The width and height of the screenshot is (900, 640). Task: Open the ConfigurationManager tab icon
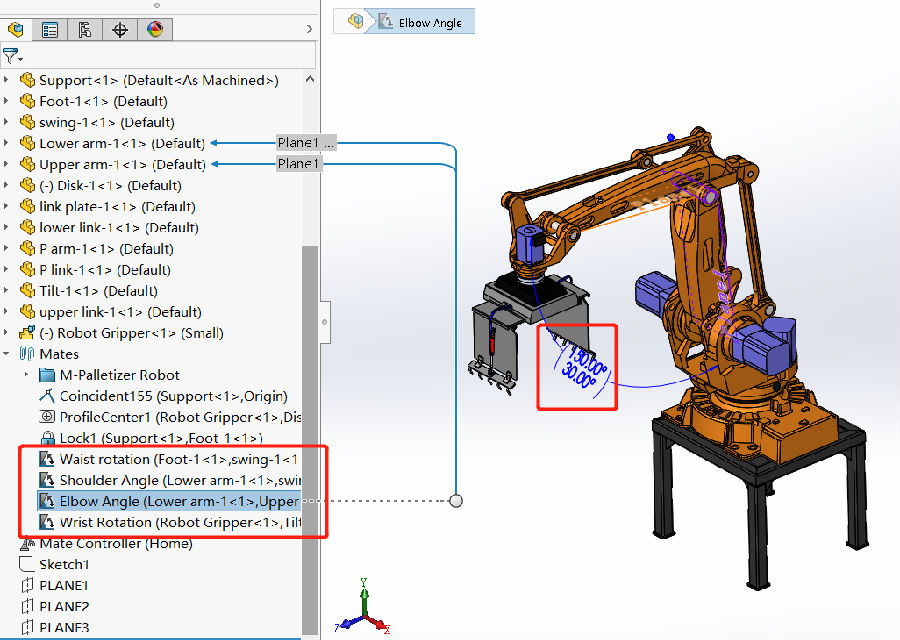point(85,29)
